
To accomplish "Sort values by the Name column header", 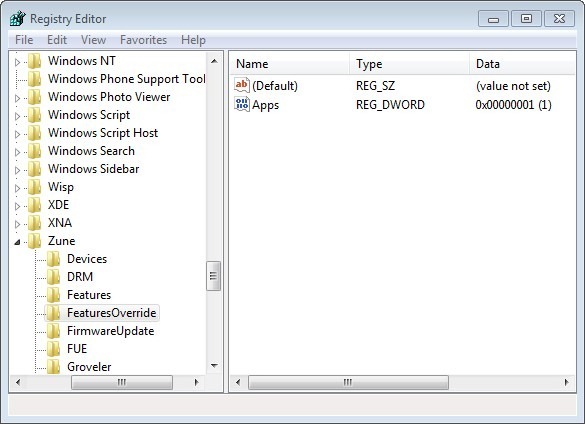I will pos(290,64).
